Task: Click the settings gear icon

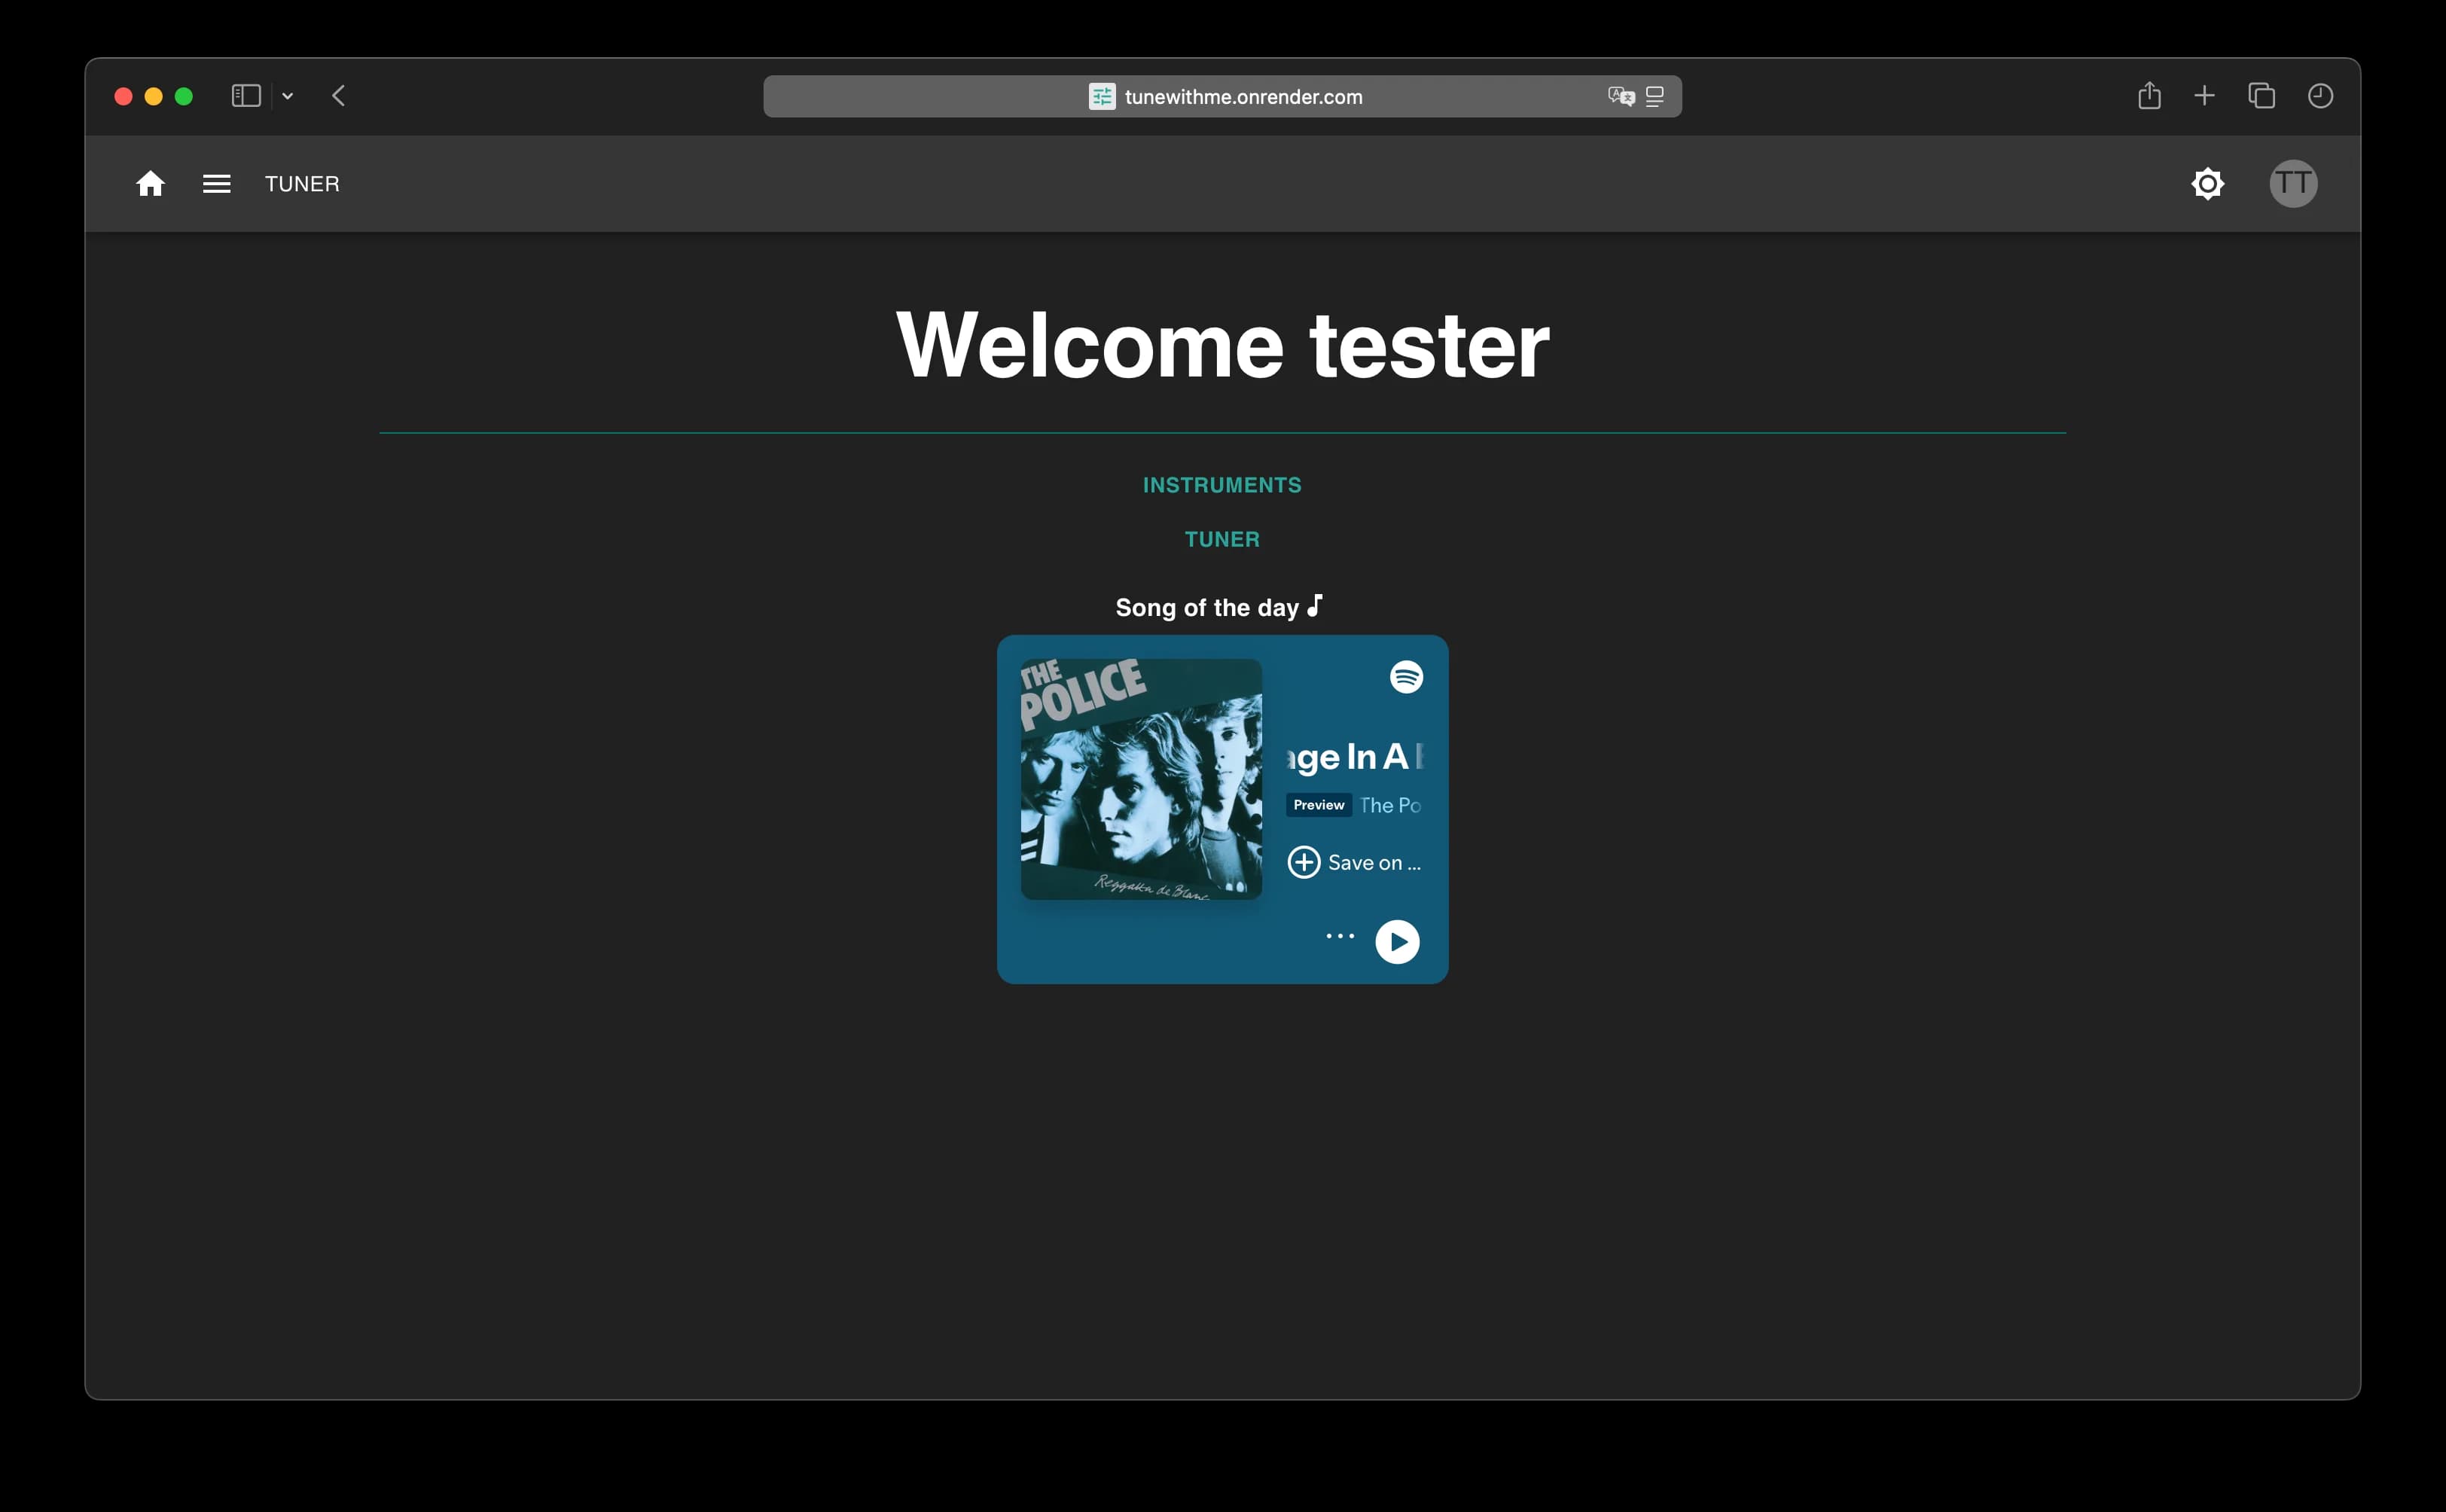Action: 2208,183
